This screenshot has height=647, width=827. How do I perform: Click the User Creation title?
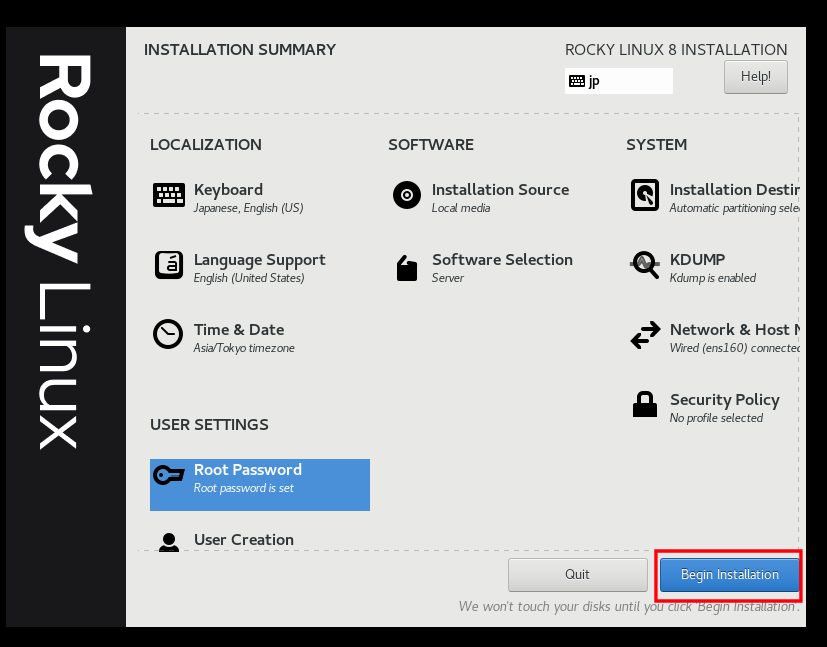(x=244, y=540)
